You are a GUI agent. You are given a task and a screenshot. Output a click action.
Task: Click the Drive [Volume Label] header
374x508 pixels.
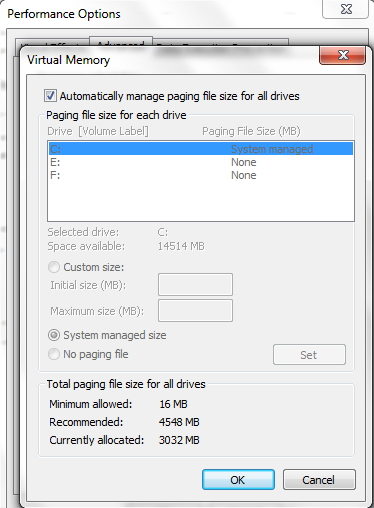[x=98, y=131]
